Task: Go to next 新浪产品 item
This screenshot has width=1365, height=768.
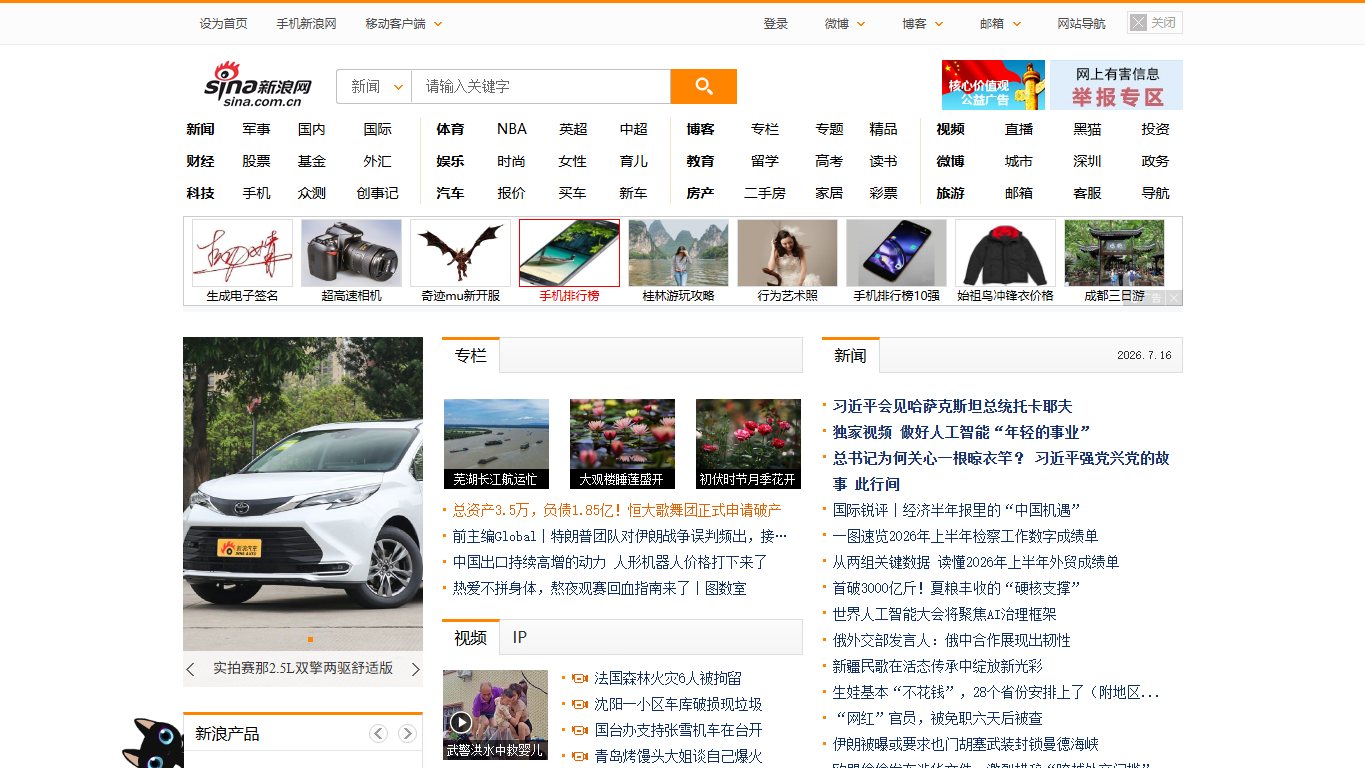Action: tap(407, 734)
